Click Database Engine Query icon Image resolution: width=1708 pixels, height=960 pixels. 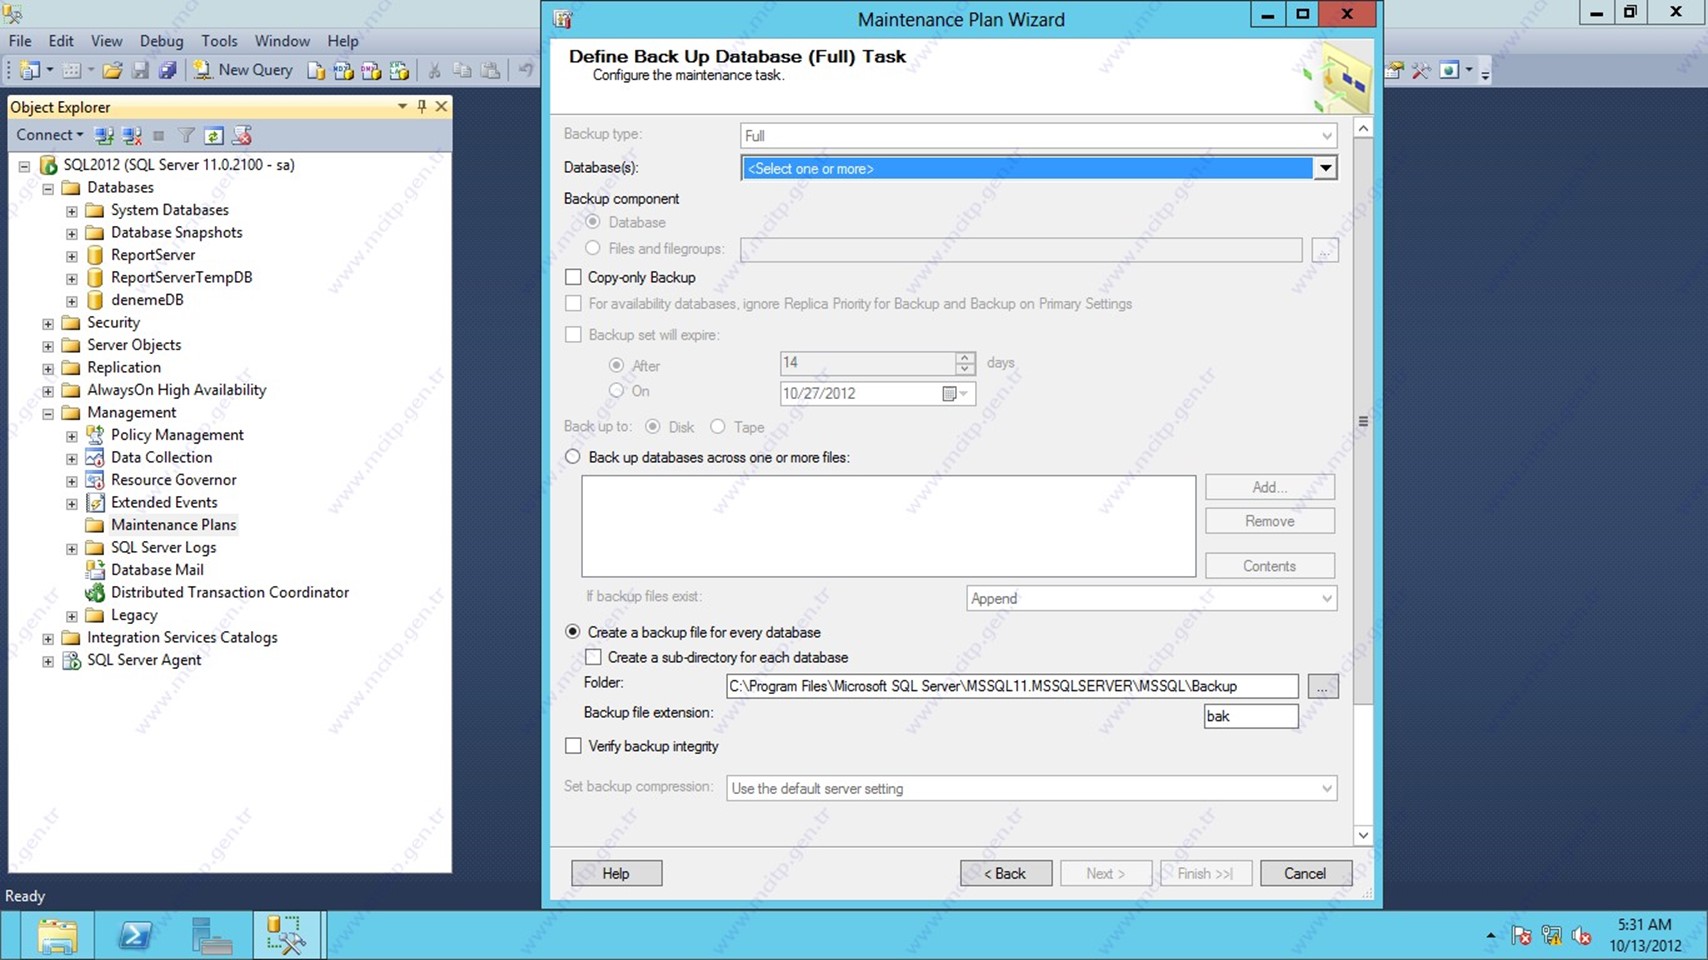click(x=316, y=70)
